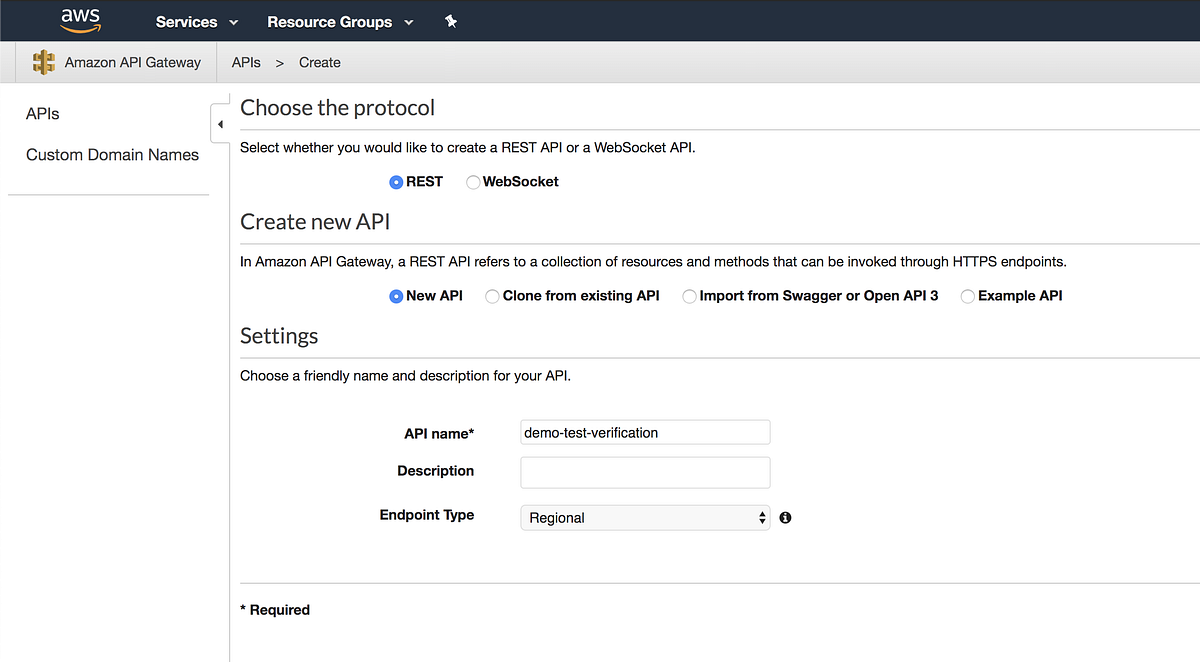Click the Amazon API Gateway service icon

coord(44,62)
